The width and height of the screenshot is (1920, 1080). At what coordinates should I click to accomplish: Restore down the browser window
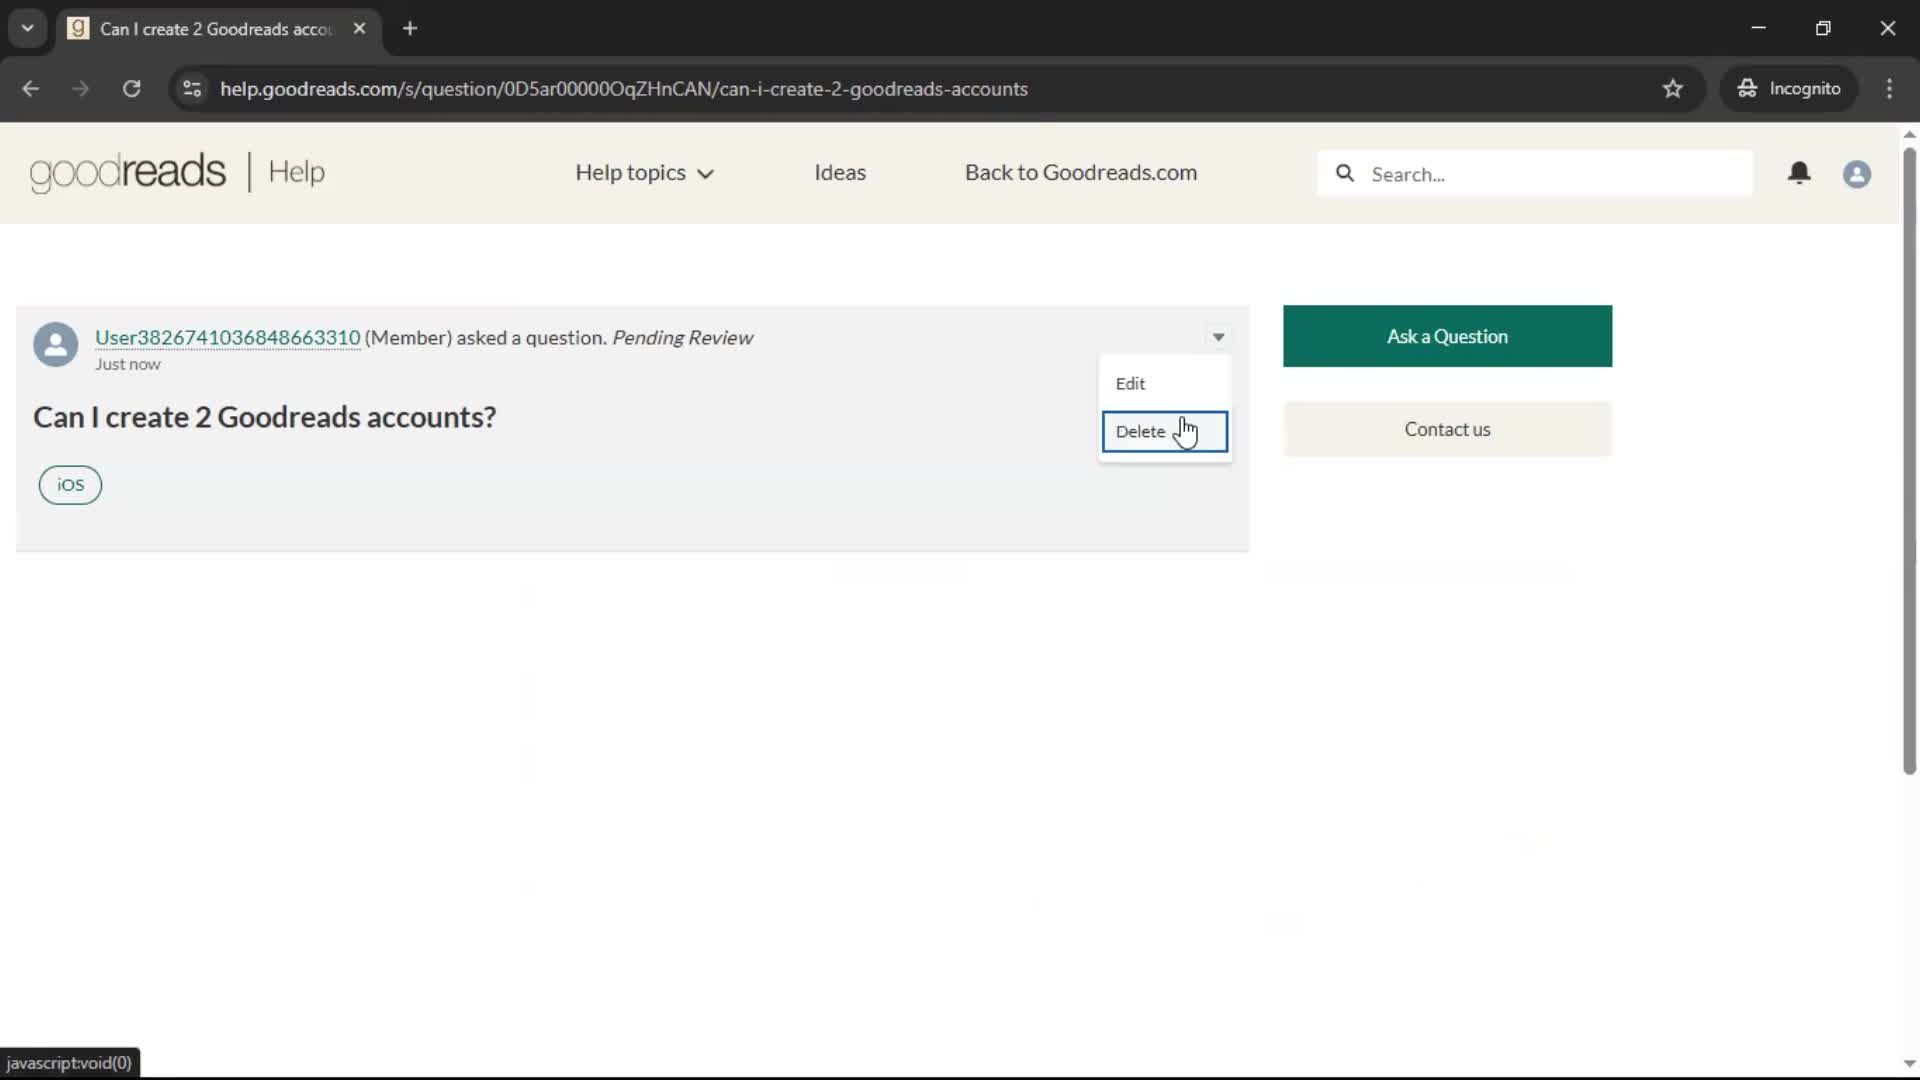[1823, 28]
